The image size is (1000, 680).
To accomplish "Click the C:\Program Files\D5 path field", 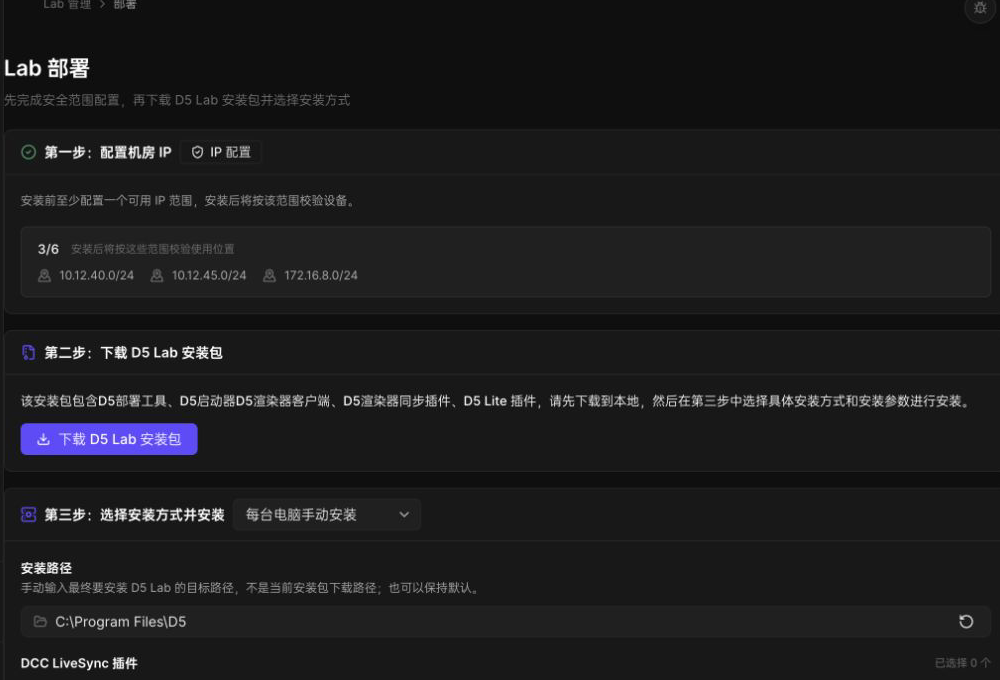I will tap(506, 621).
